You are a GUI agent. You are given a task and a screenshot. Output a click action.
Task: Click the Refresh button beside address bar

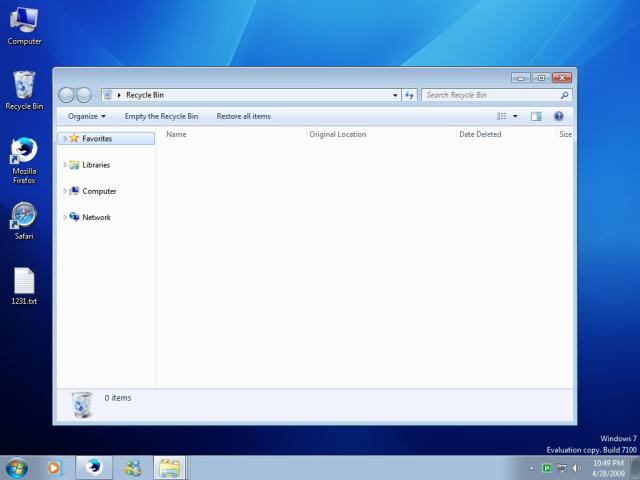[409, 95]
